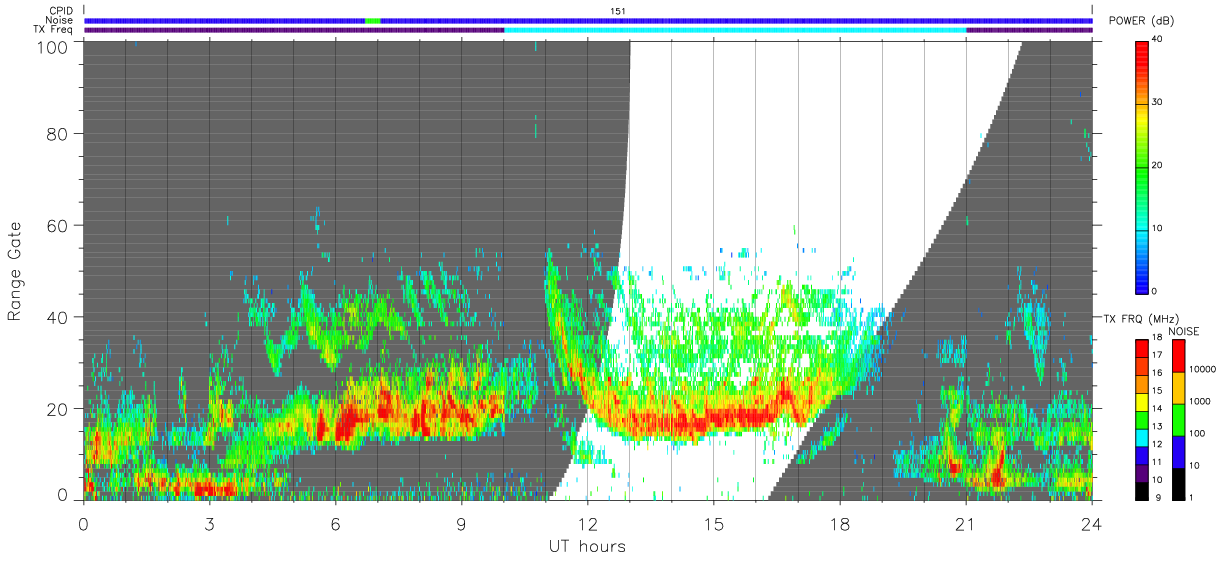Screen dimensions: 1228x567
Task: Click the red swatch atop the NOISE legend
Action: tap(1179, 355)
